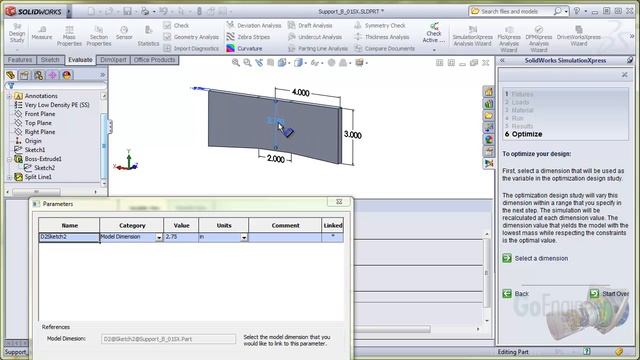640x360 pixels.
Task: Open the SolidWorks menu flyout arrow
Action: (69, 11)
